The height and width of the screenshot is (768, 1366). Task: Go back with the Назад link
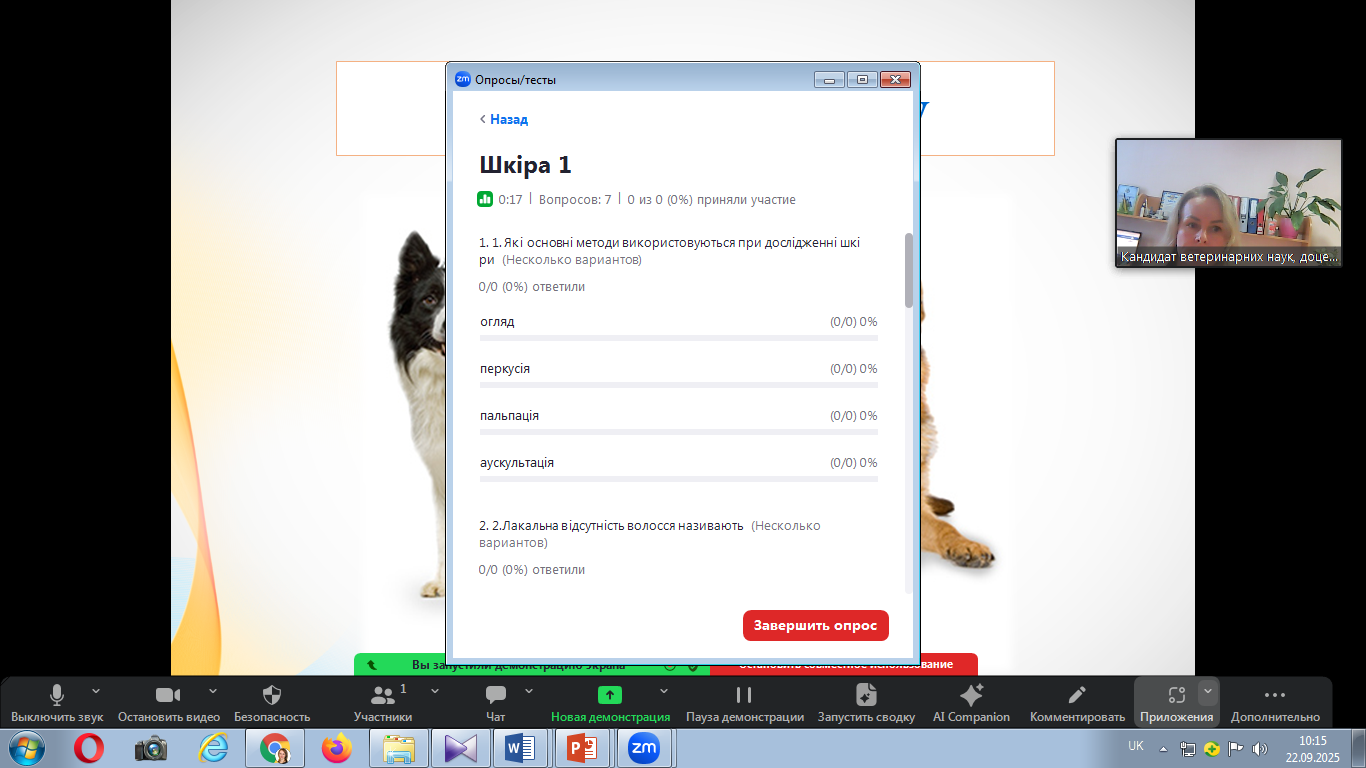(504, 119)
